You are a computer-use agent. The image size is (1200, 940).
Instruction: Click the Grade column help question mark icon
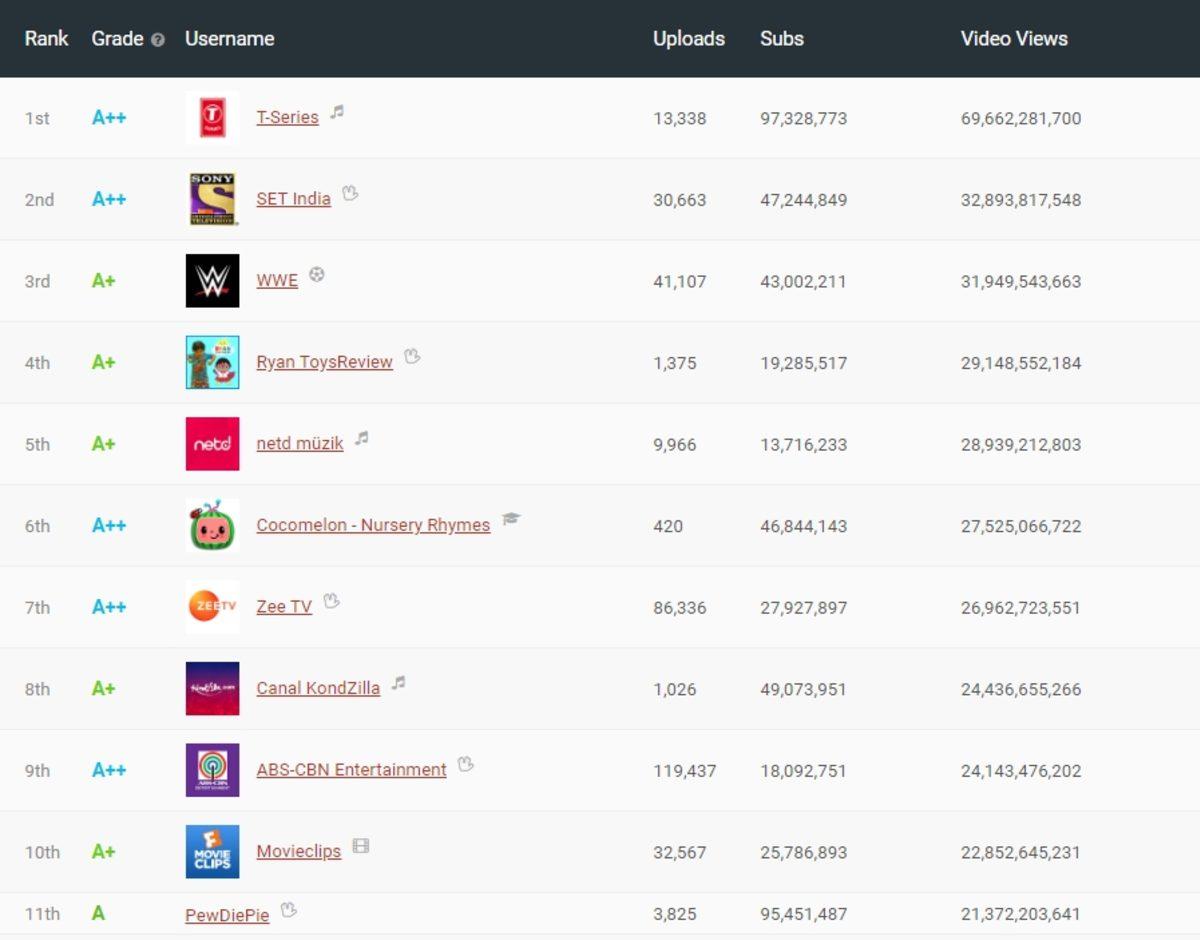point(156,39)
